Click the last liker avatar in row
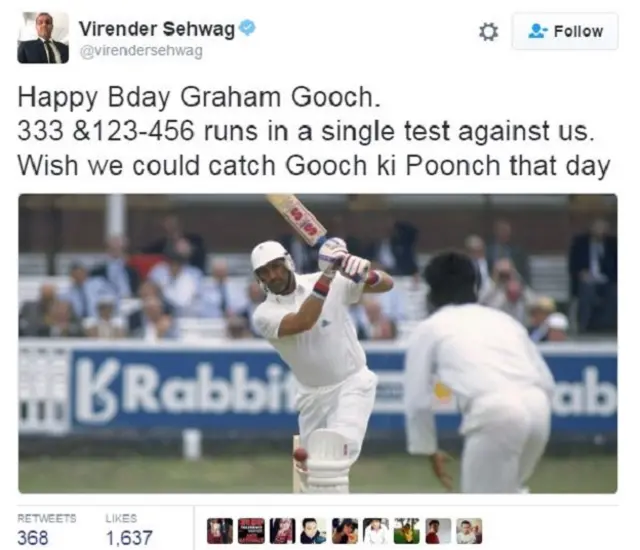 tap(469, 531)
